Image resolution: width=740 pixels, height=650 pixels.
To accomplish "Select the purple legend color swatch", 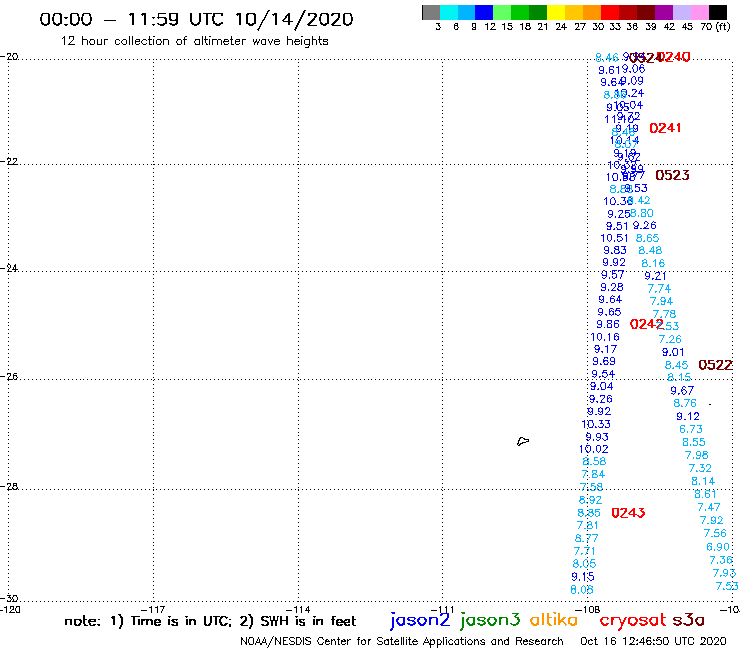I will (x=664, y=12).
